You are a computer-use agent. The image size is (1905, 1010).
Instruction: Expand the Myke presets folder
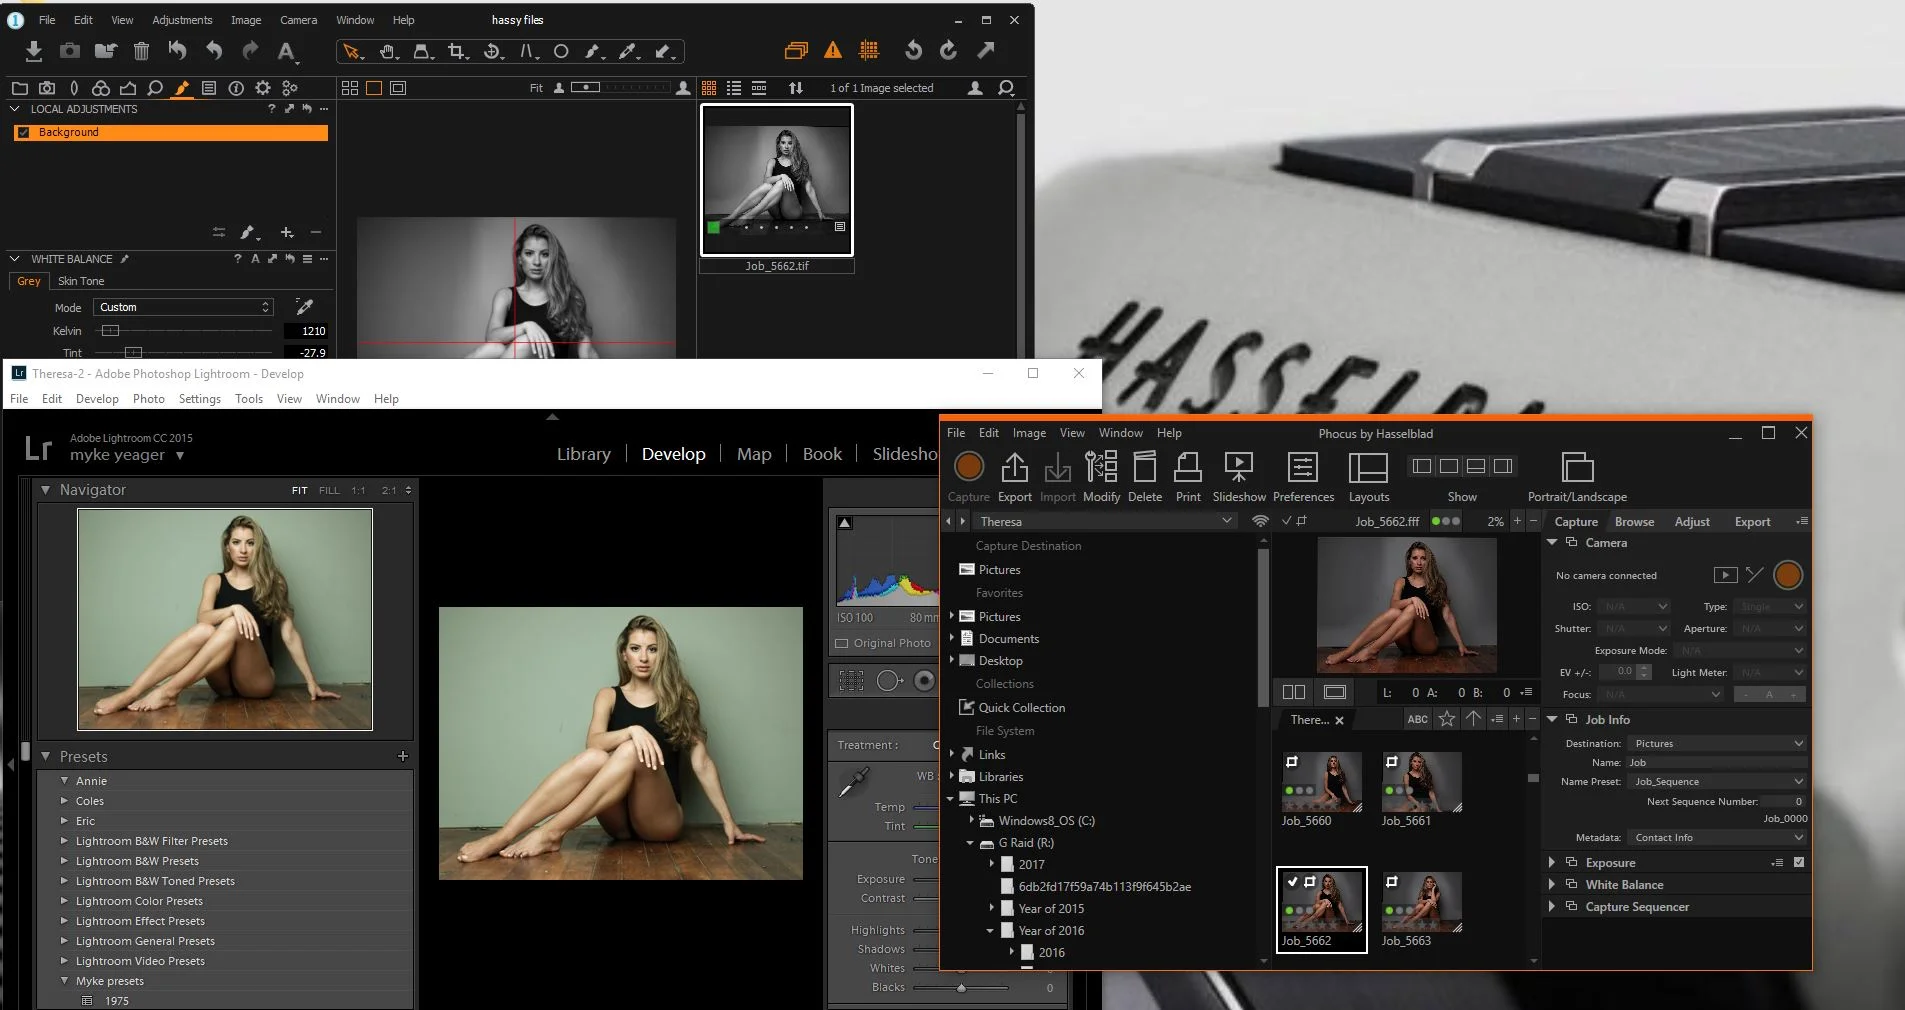point(64,981)
